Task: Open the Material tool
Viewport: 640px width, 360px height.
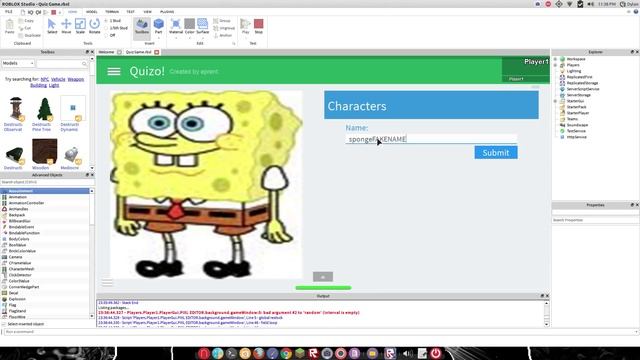Action: click(176, 25)
